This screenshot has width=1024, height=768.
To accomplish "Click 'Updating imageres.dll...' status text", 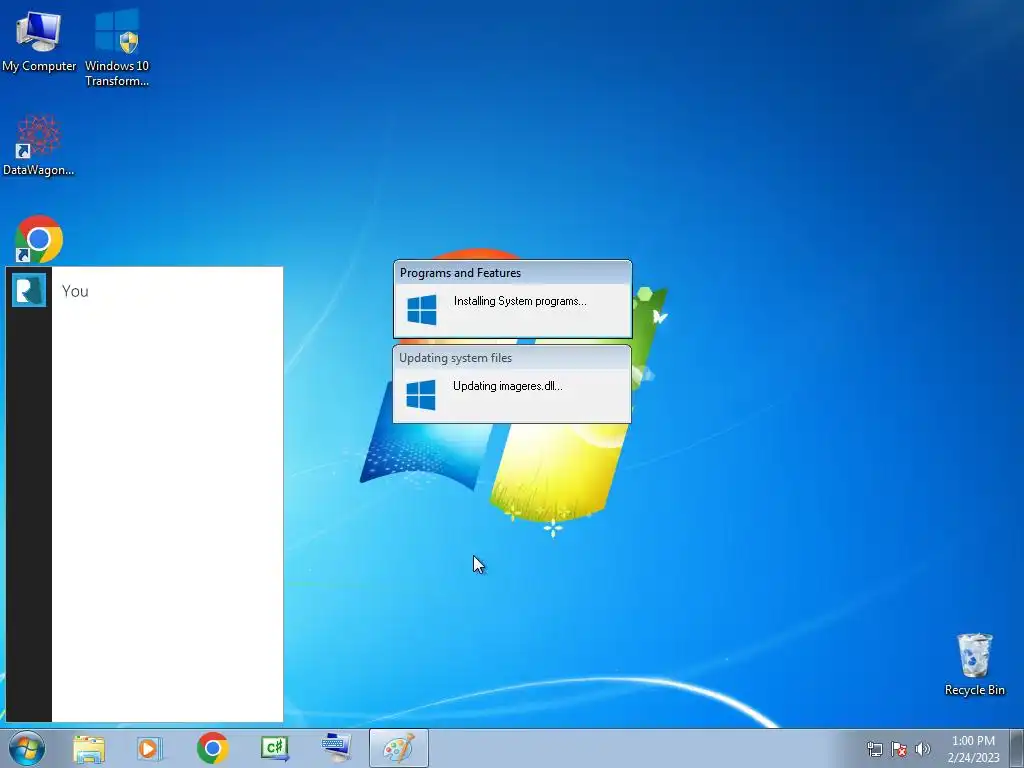I will pos(507,386).
